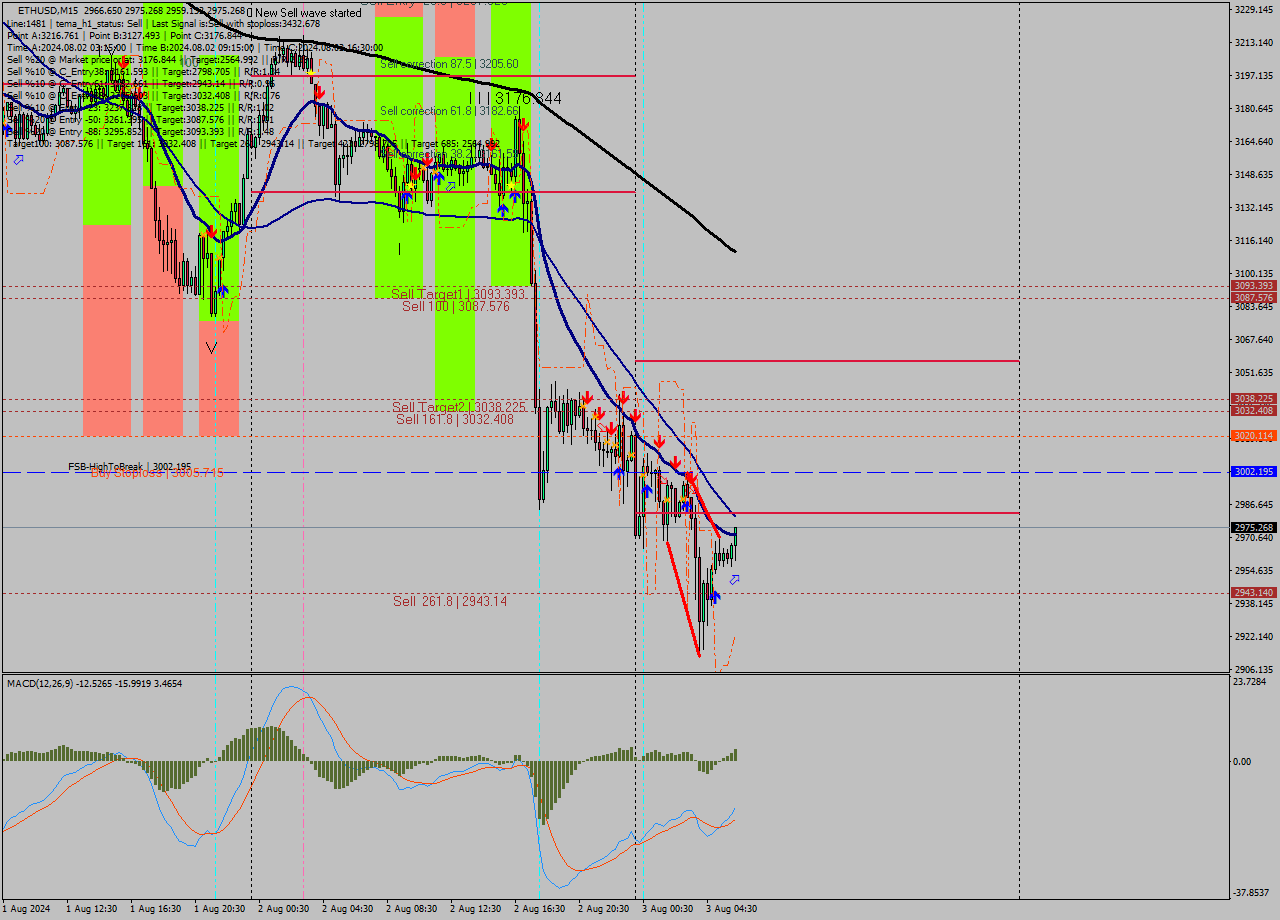
Task: Click 'Sell 261.8 | 2943.14' label
Action: (450, 601)
